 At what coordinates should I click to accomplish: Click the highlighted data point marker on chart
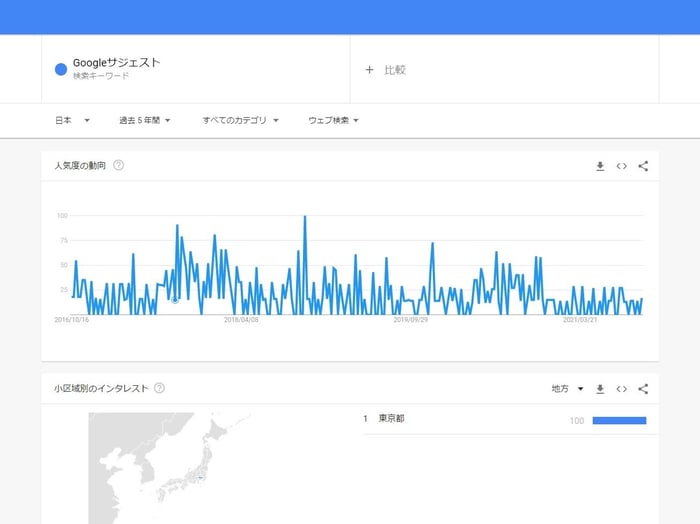175,300
